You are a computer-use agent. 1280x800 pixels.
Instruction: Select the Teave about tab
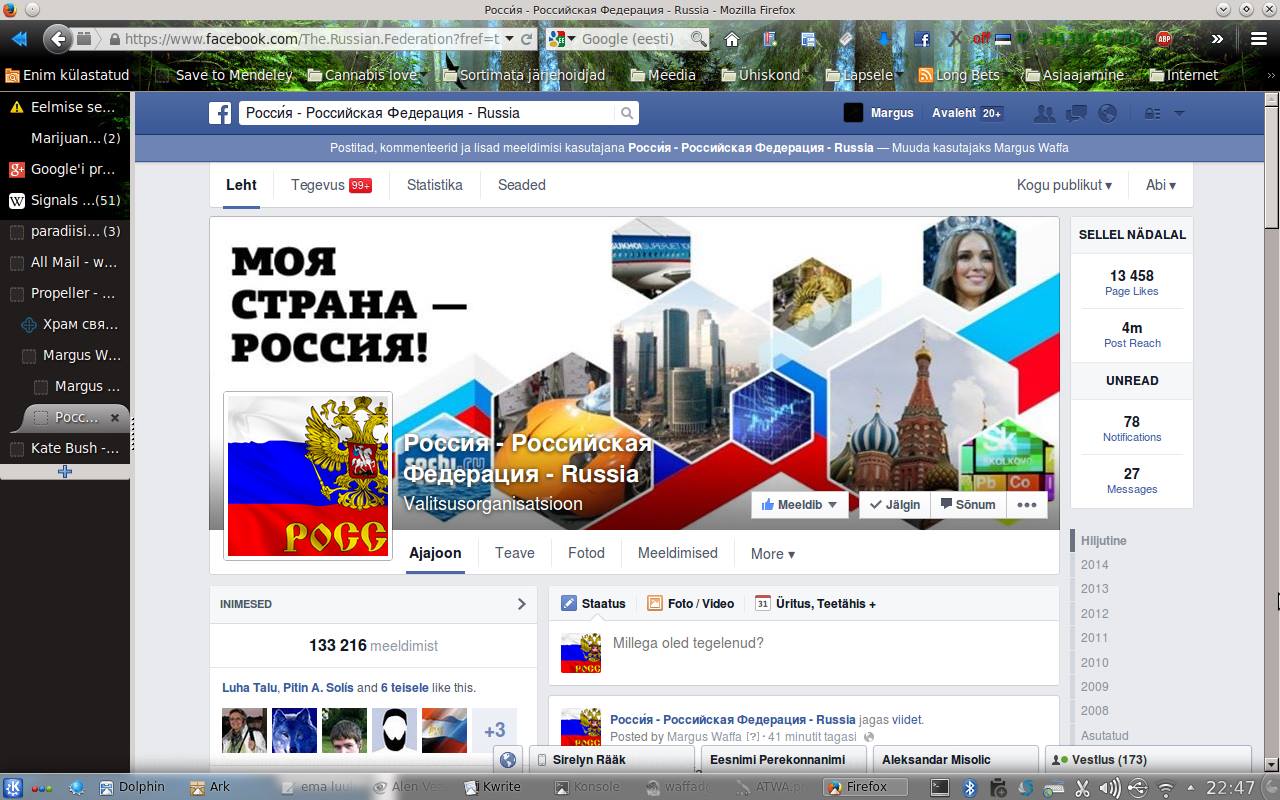[515, 553]
